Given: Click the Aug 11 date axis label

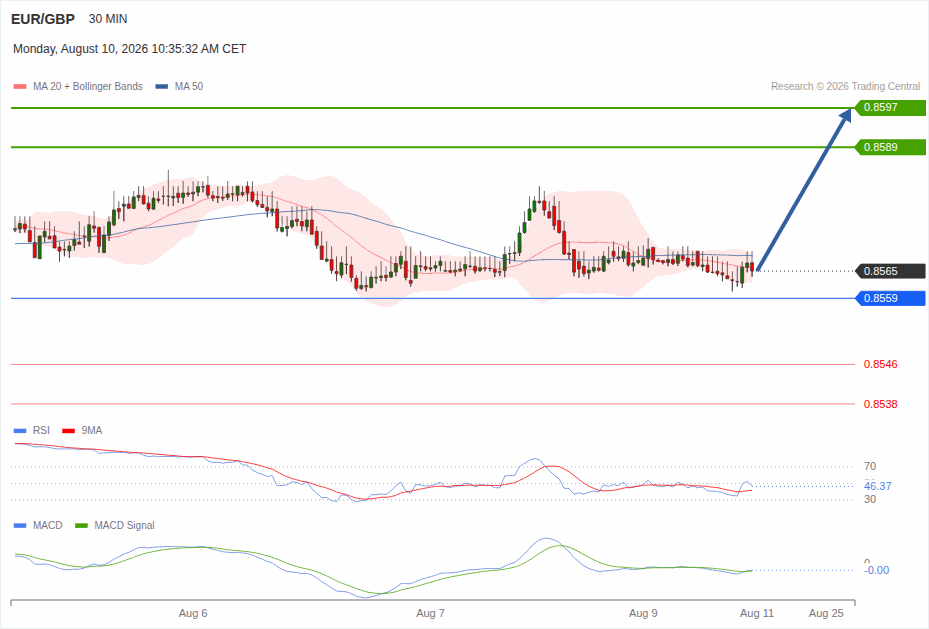Looking at the screenshot, I should coord(757,614).
